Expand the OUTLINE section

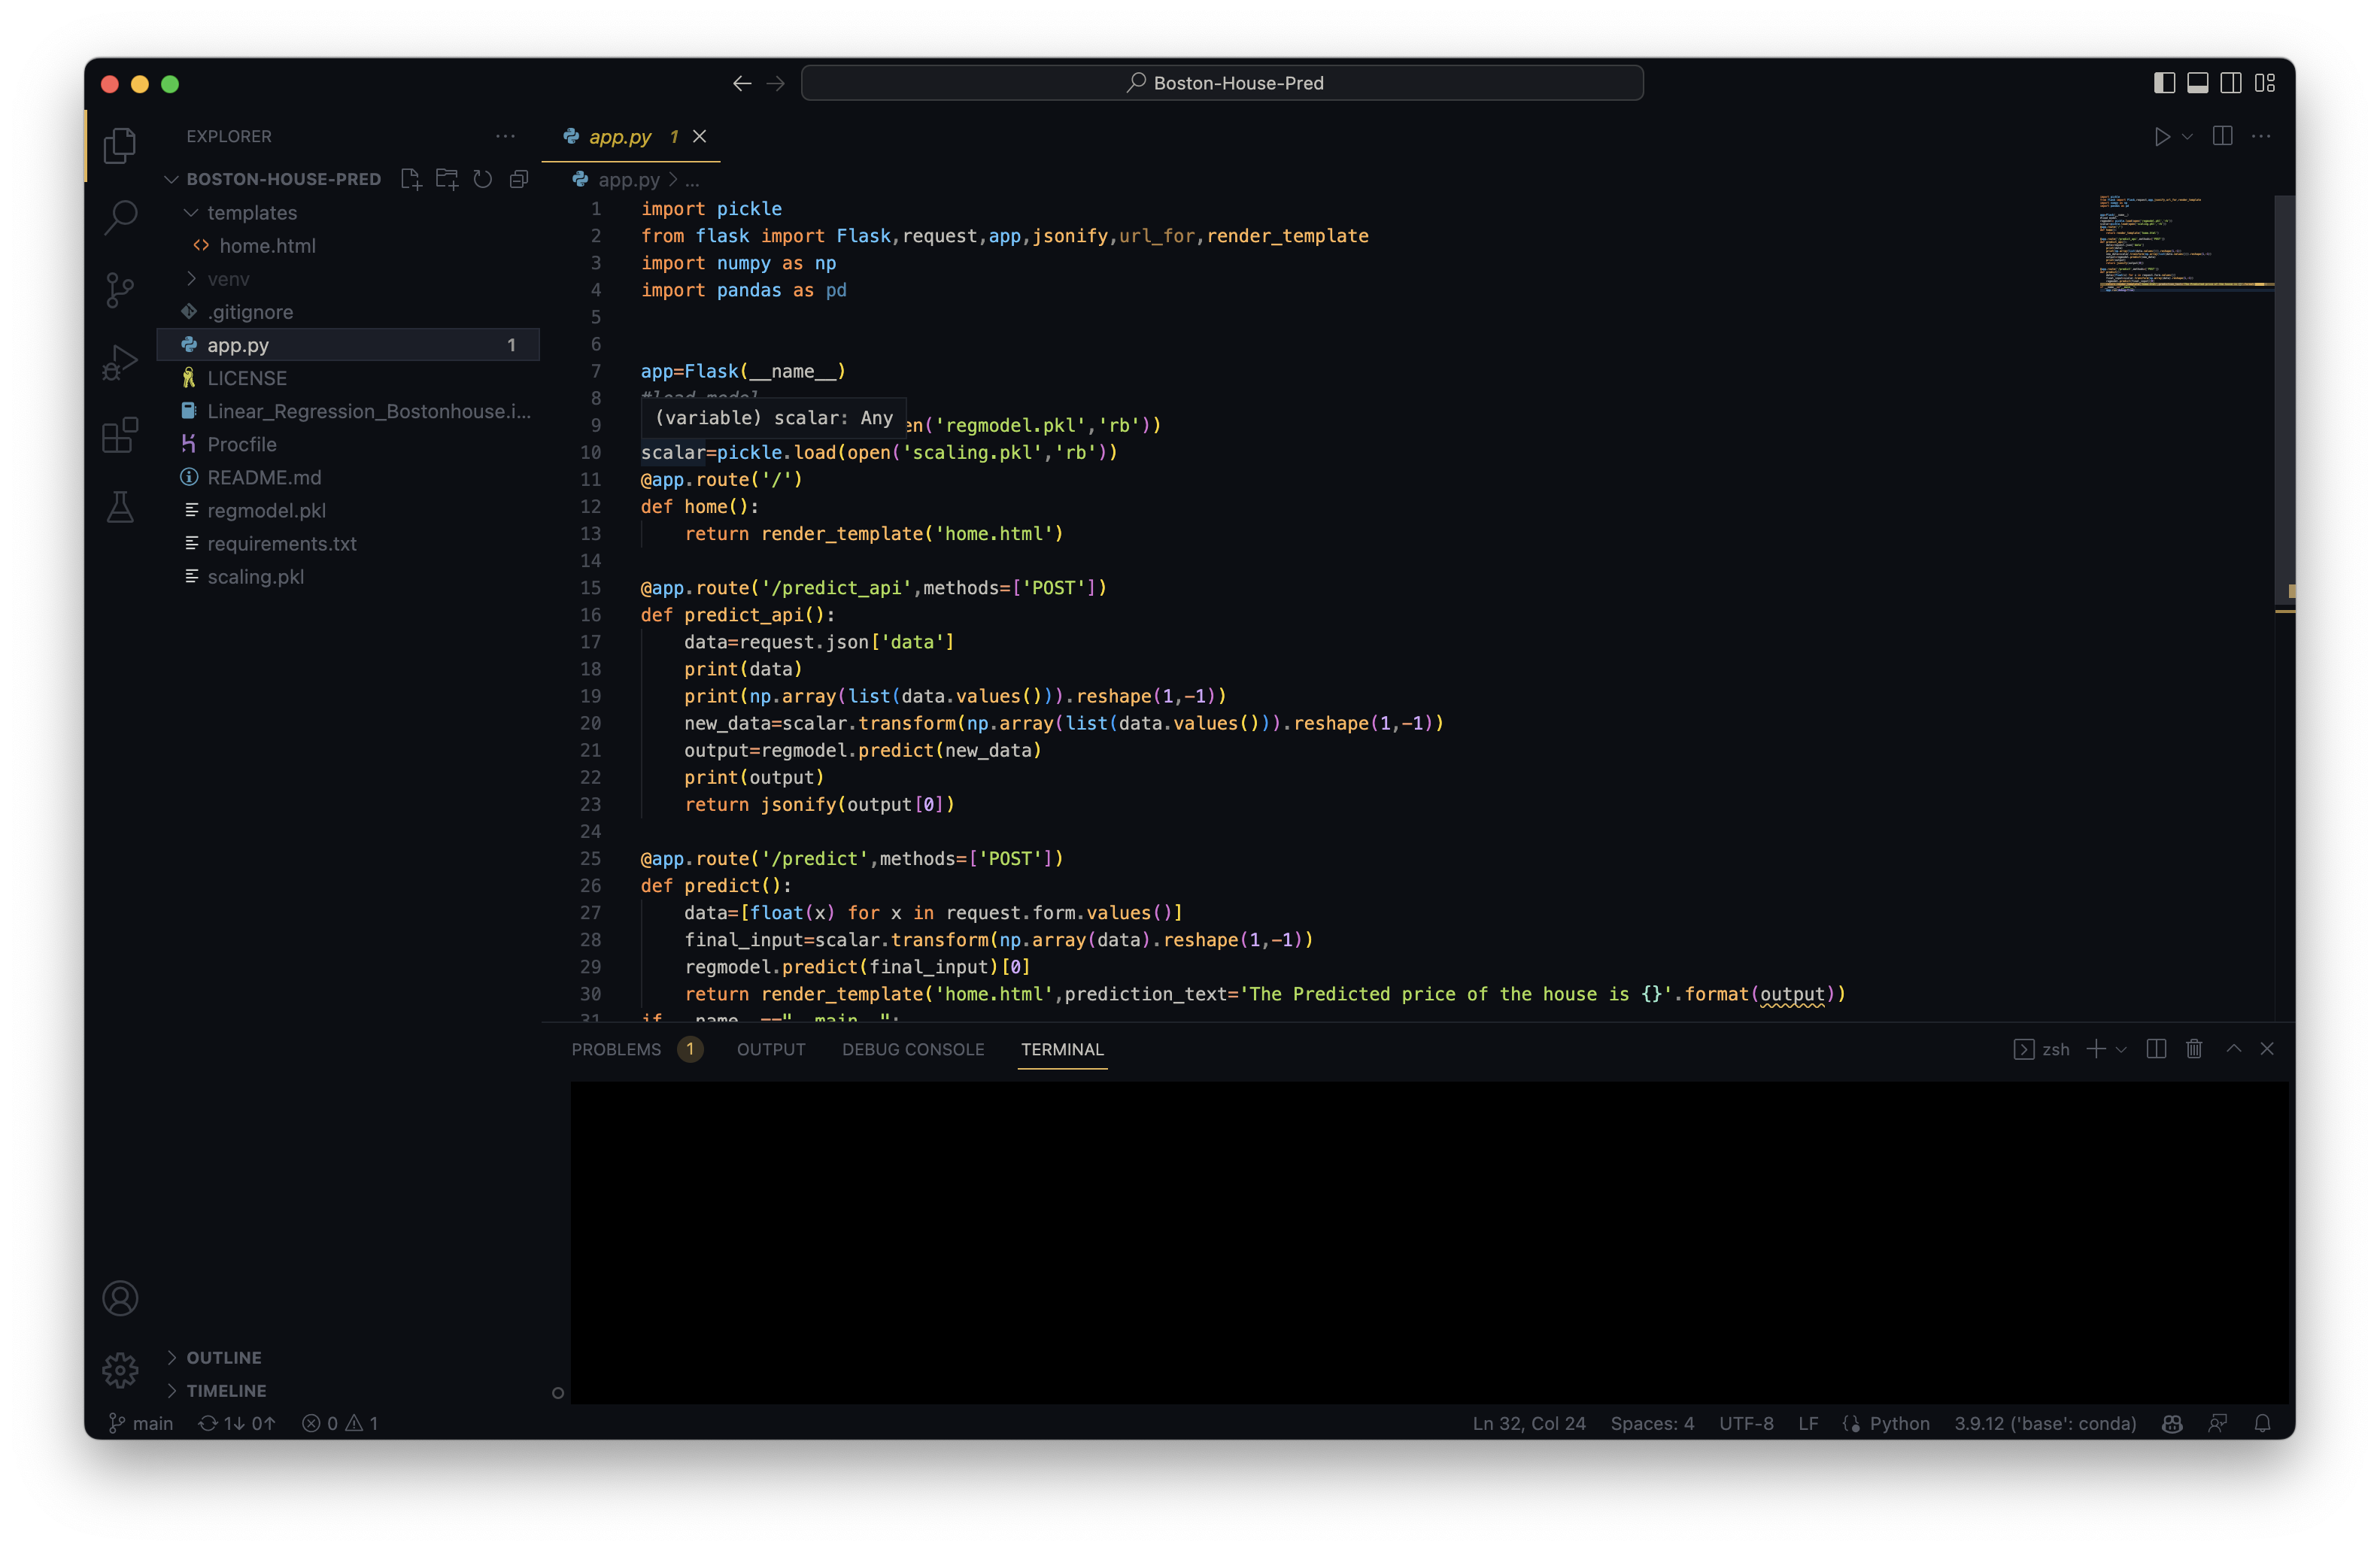tap(224, 1357)
